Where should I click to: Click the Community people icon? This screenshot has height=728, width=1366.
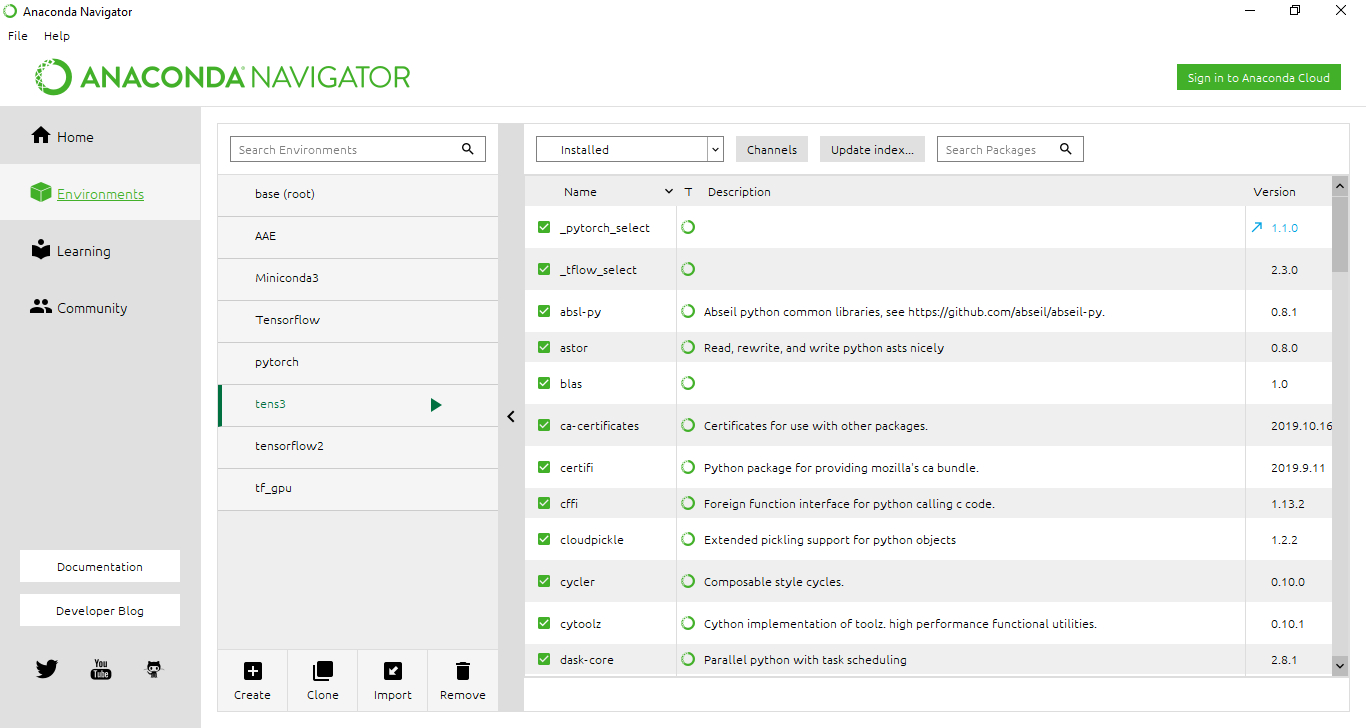41,307
